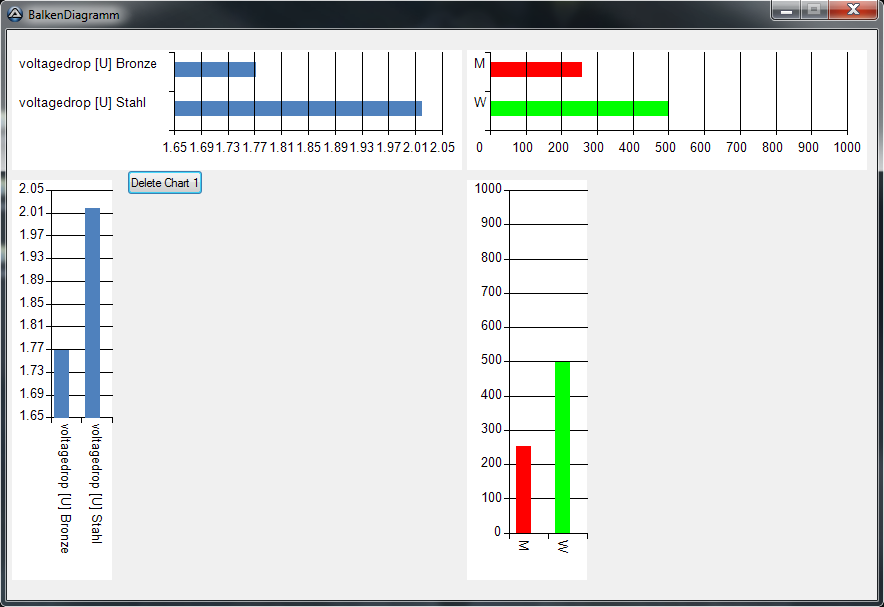Click the rotated "voltagedrop [U] Stahl" axis label
884x607 pixels.
[96, 483]
